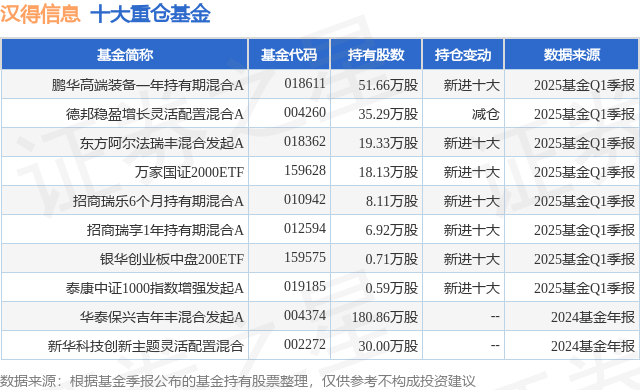The width and height of the screenshot is (640, 390).
Task: Click the 基金简称 column header
Action: (125, 55)
